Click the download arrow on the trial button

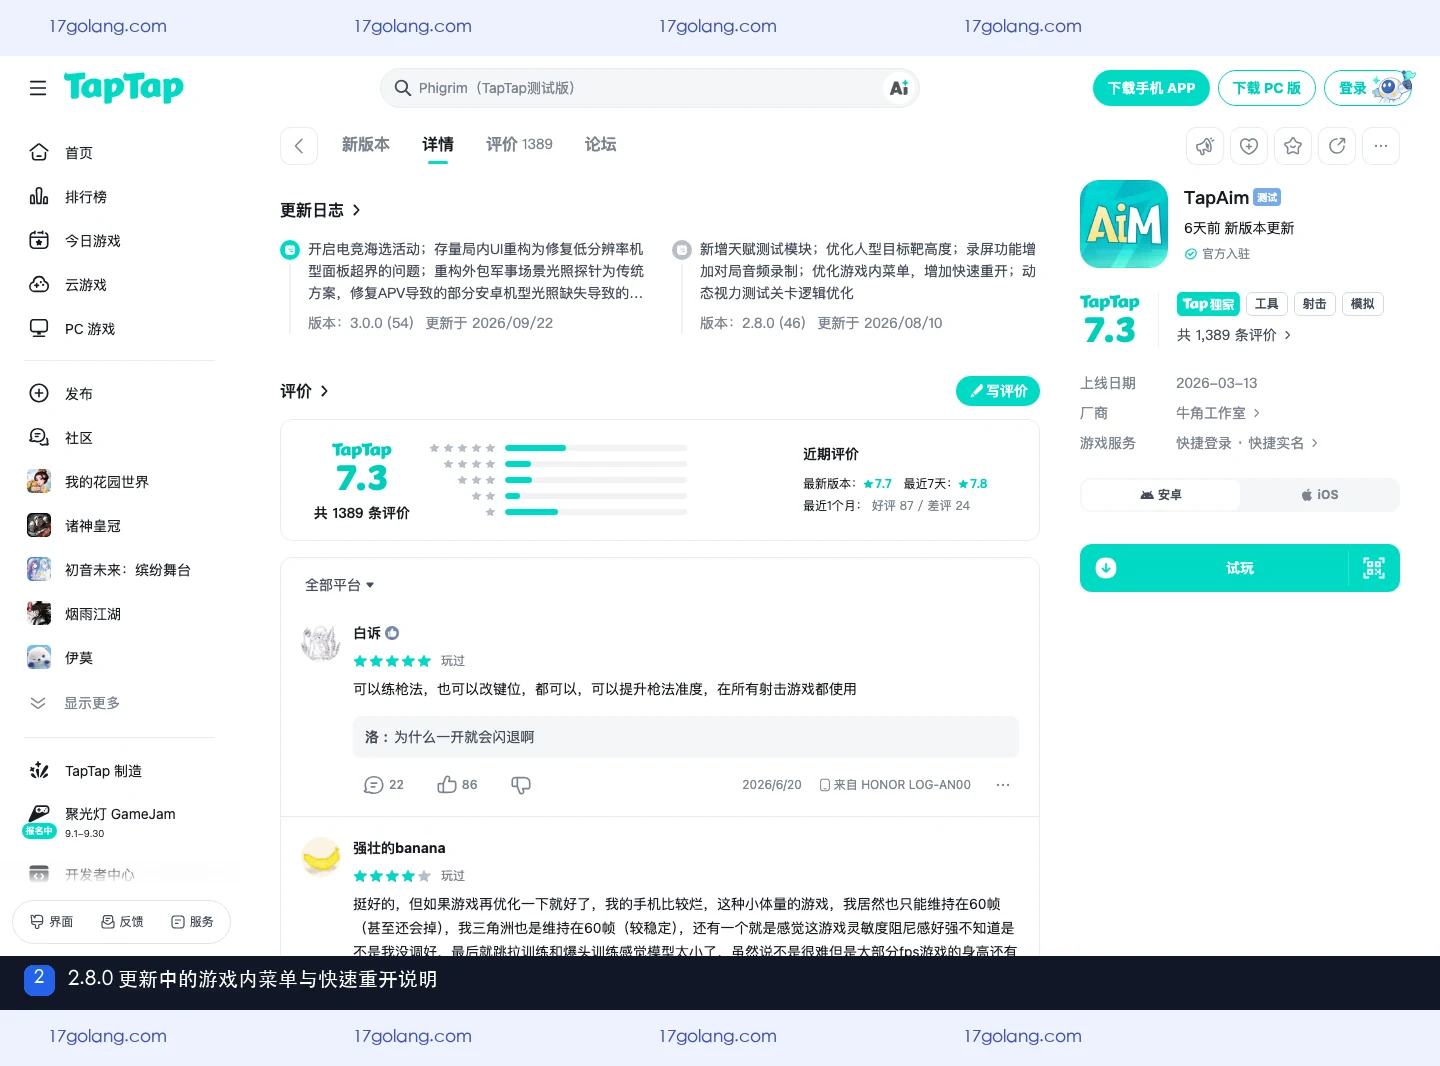point(1106,568)
